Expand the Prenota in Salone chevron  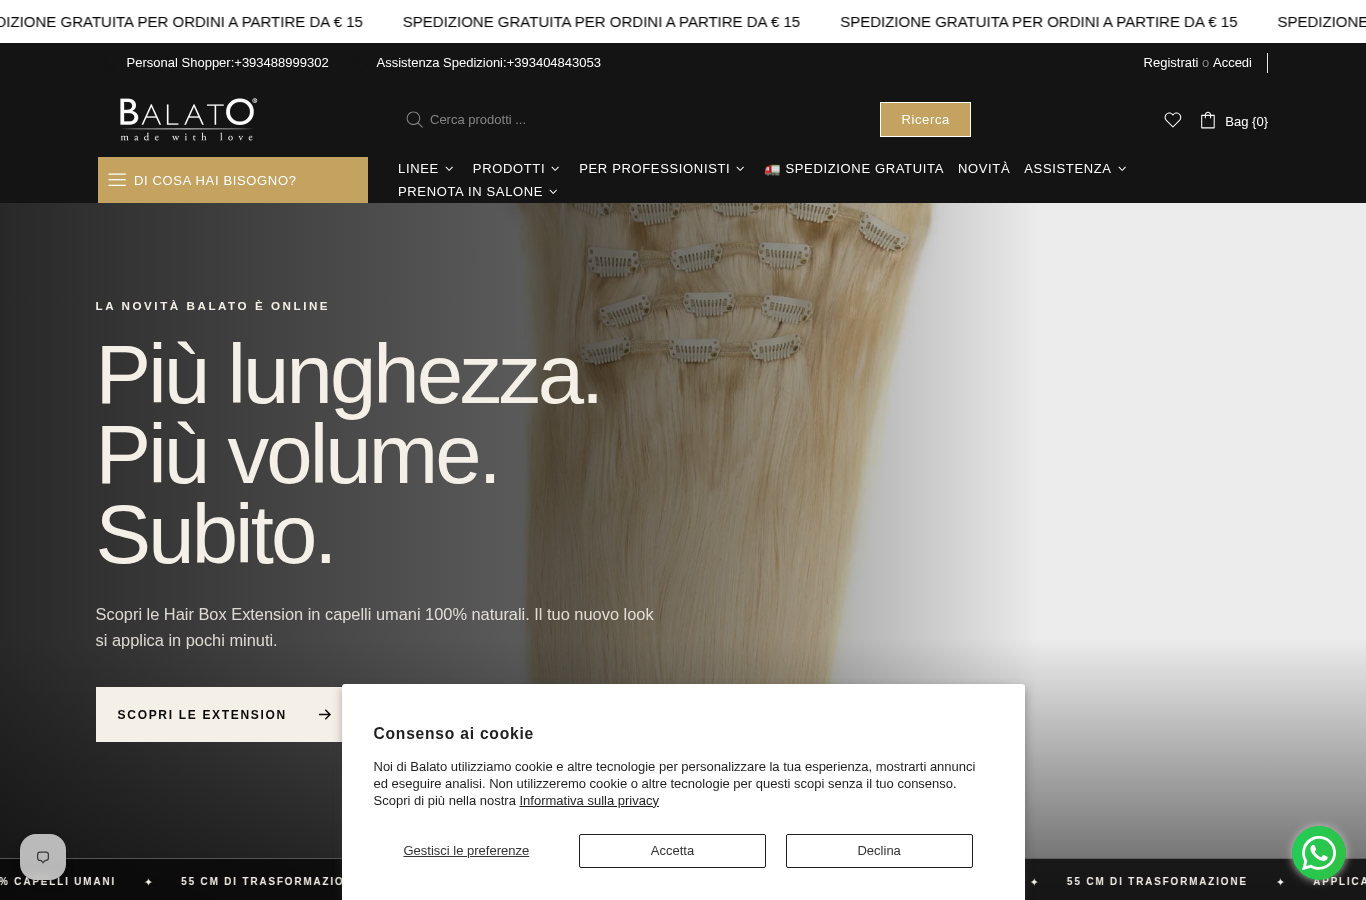click(553, 192)
